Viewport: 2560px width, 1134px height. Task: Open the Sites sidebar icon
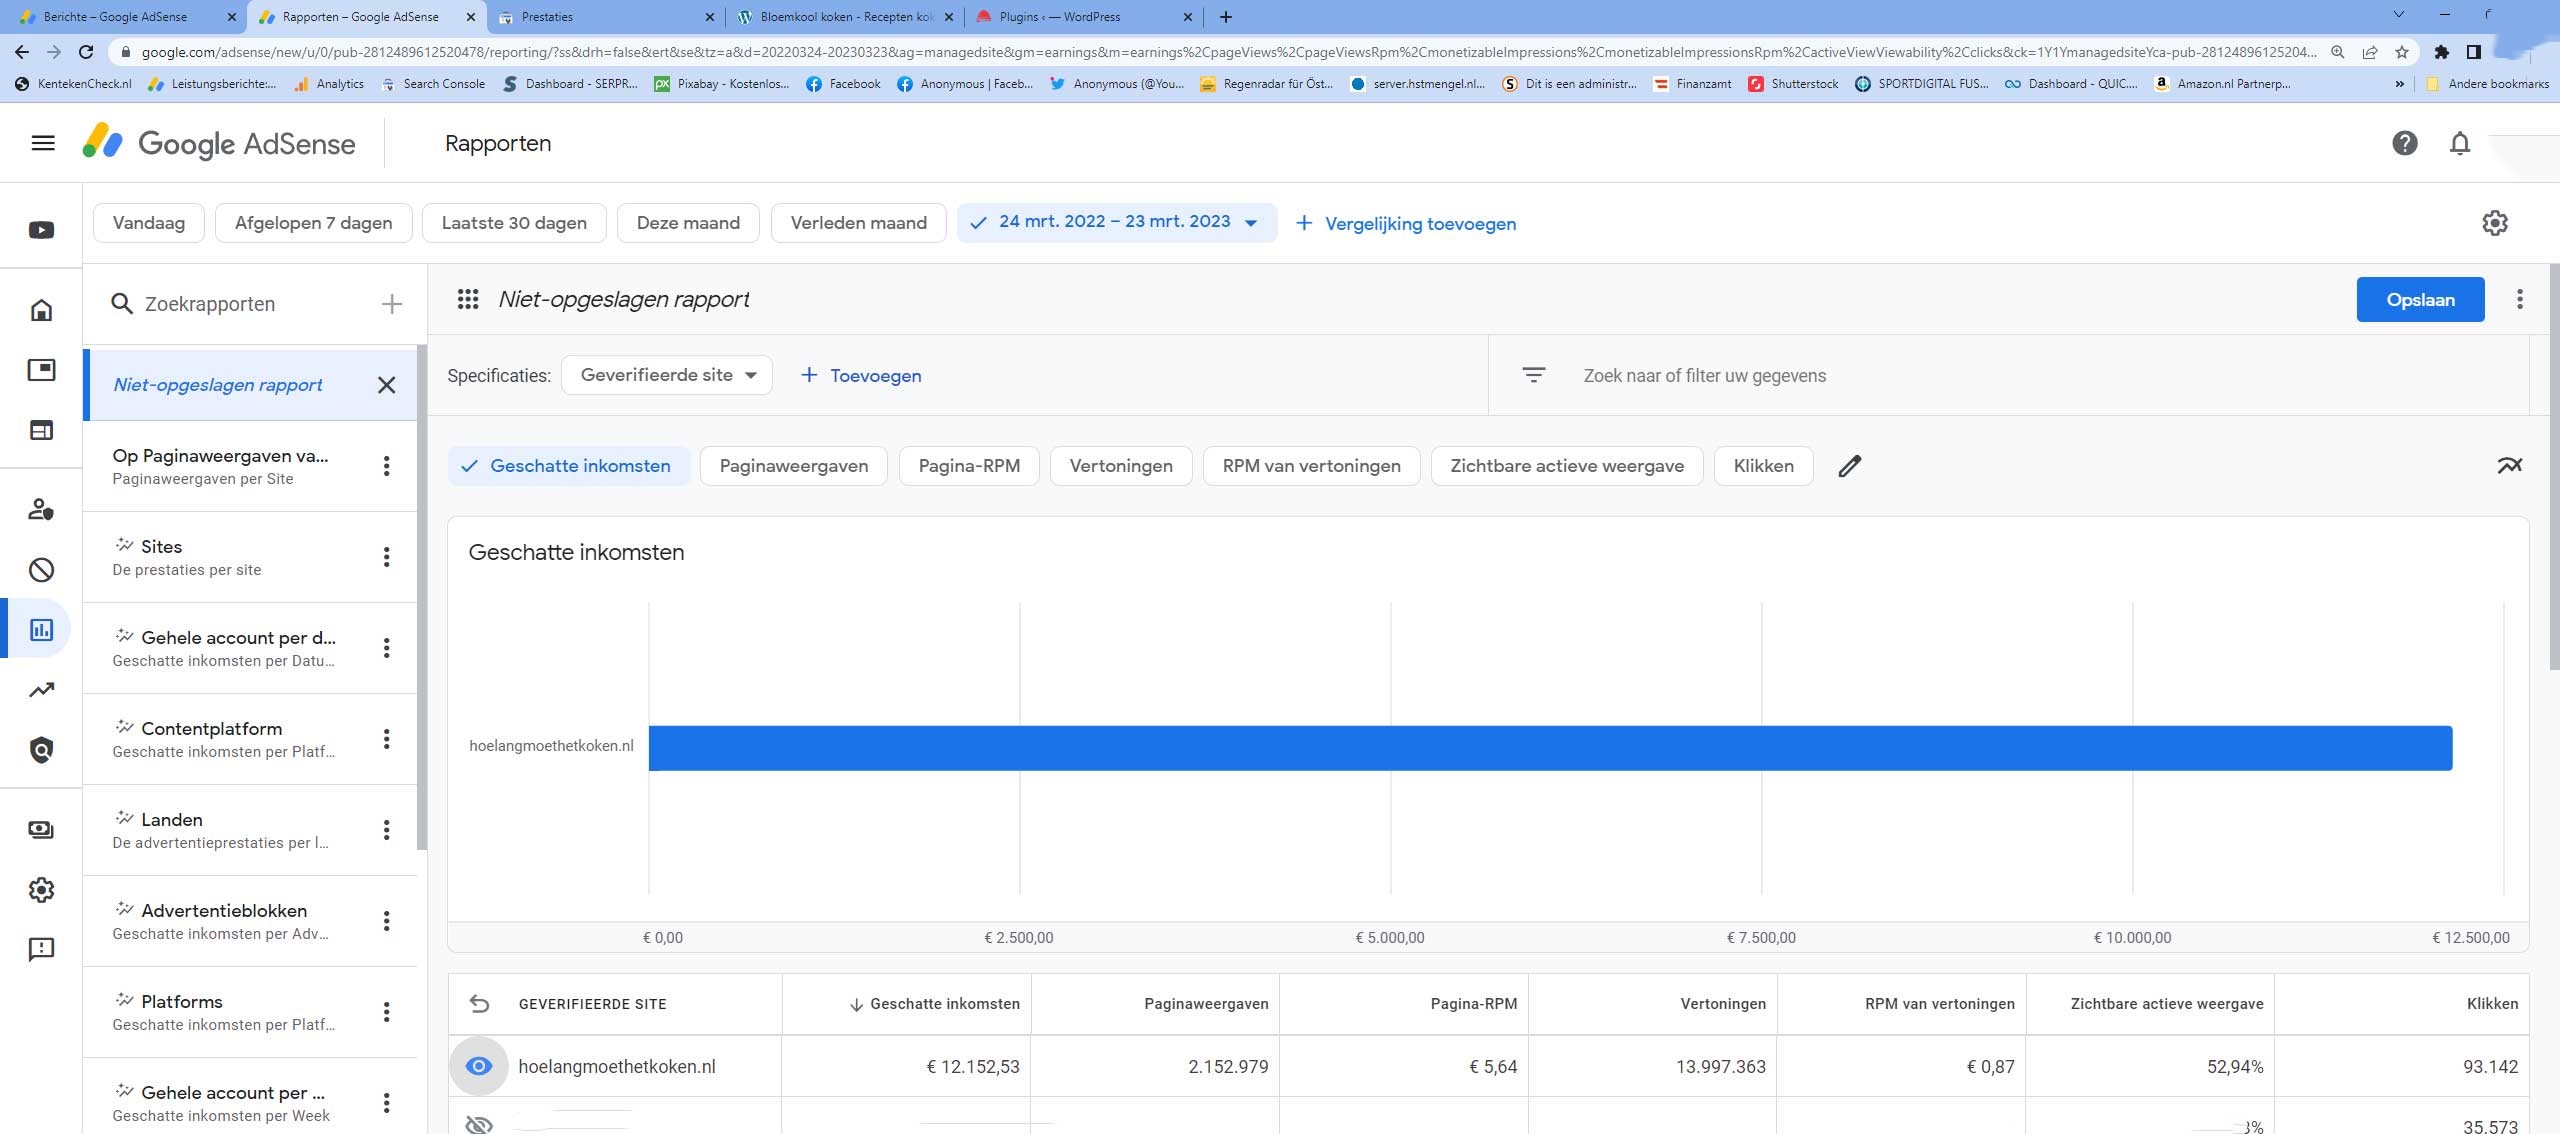(x=41, y=430)
